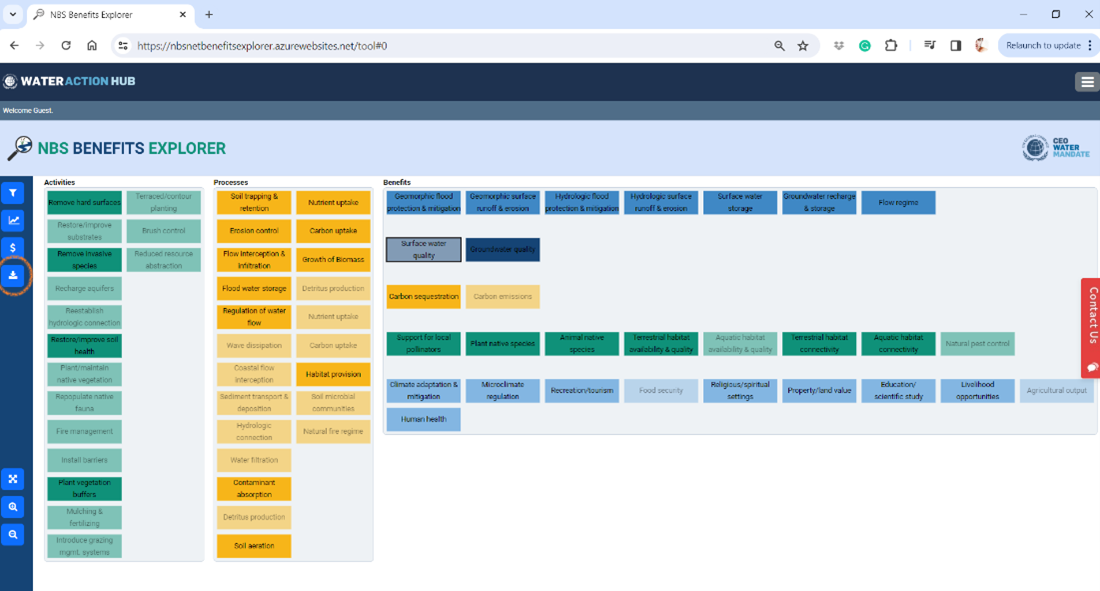Reload the page with refresh icon
1100x591 pixels.
pyautogui.click(x=66, y=46)
